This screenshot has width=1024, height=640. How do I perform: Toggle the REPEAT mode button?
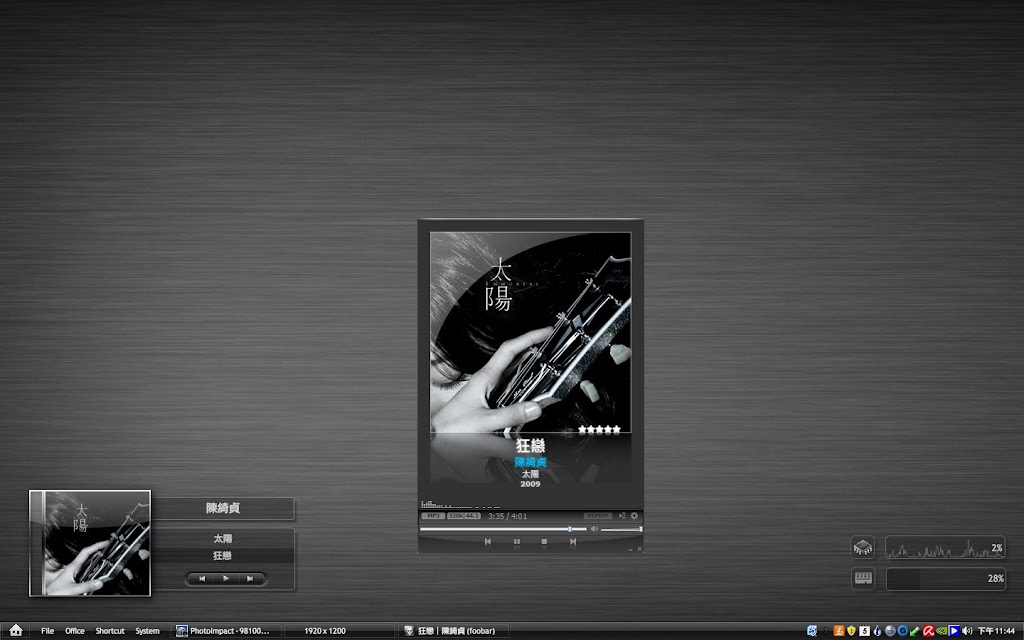[598, 516]
